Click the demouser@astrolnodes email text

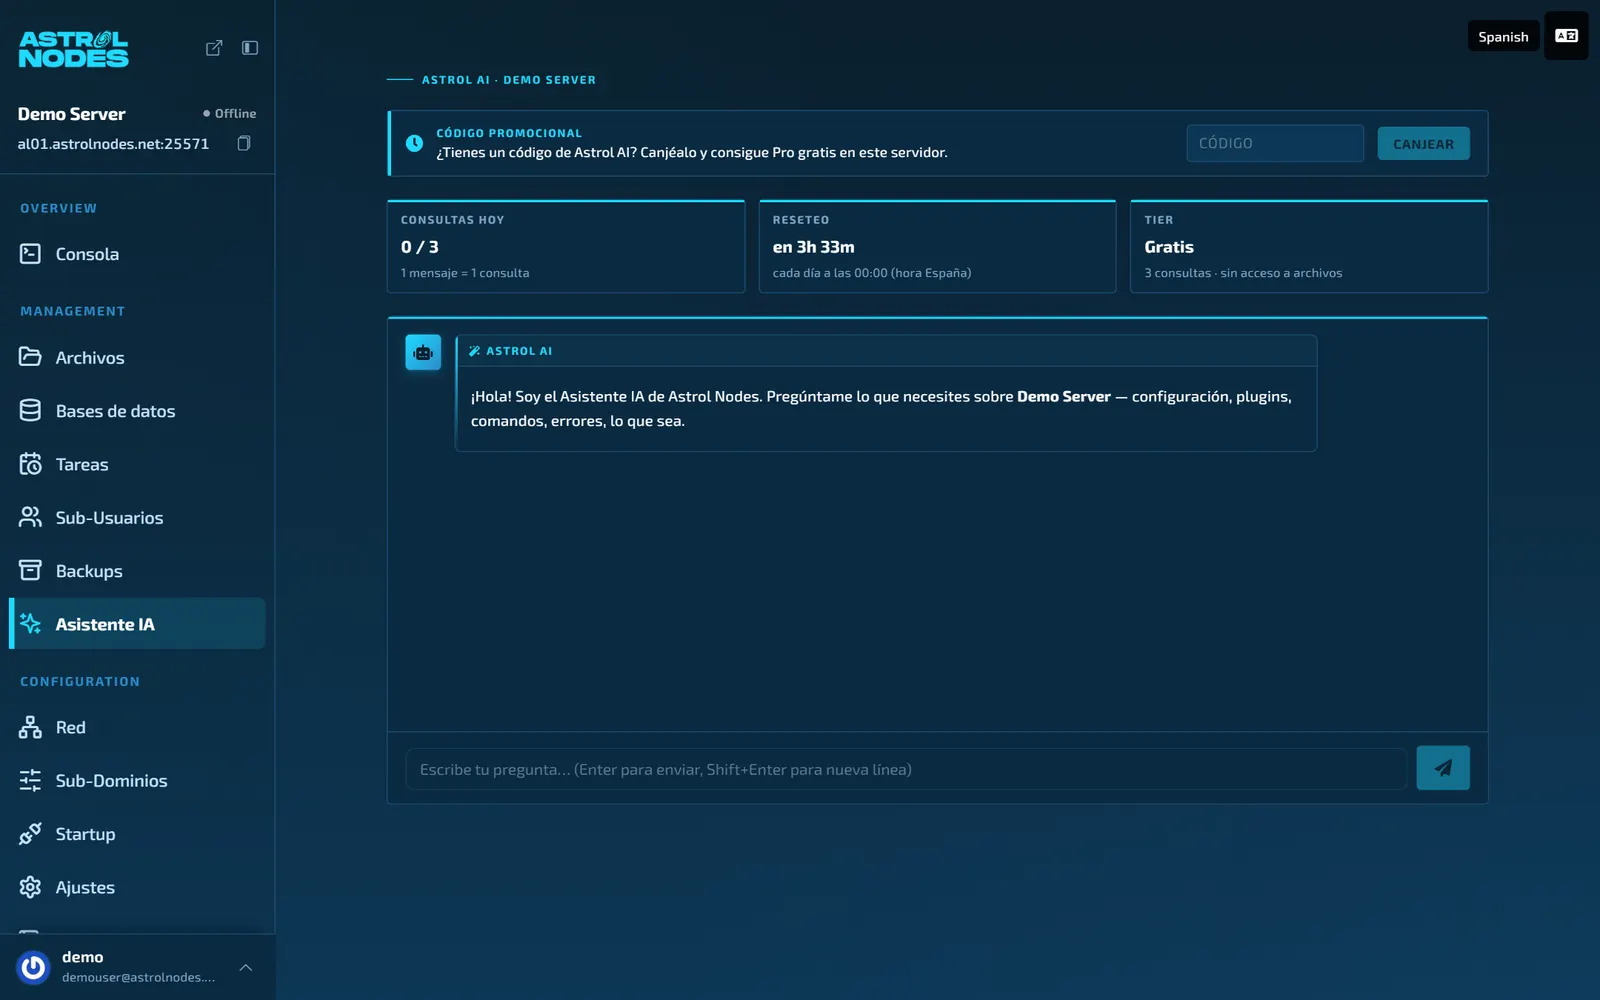(x=138, y=977)
